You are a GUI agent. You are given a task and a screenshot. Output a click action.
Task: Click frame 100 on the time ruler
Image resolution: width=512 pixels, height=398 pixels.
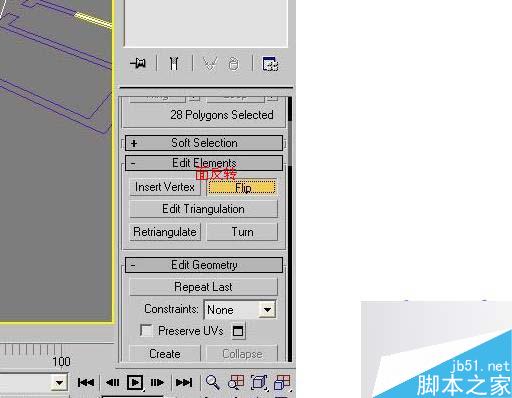(x=61, y=362)
